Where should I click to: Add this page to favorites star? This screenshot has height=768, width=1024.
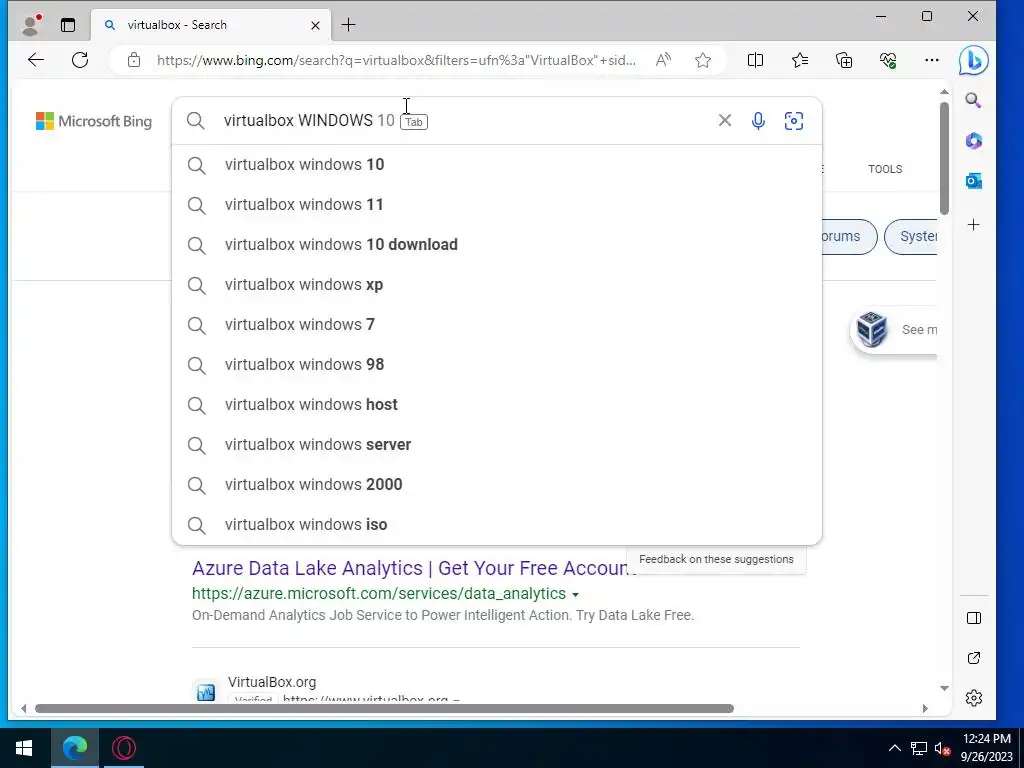tap(703, 60)
